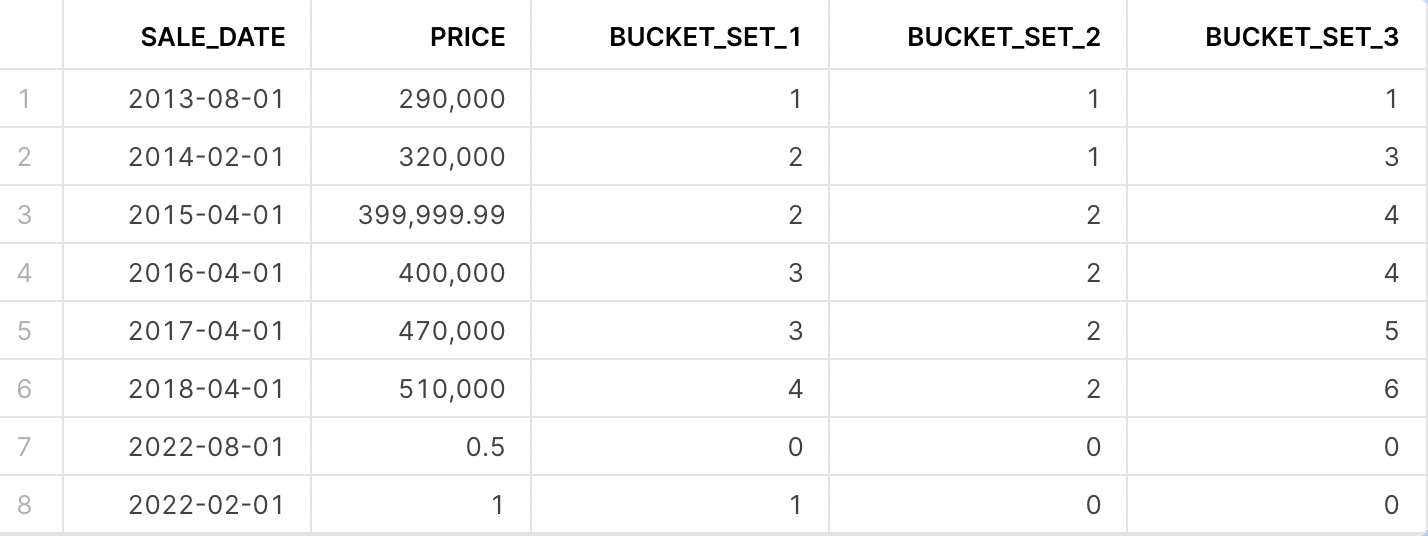Select the 400,000 price cell
1428x536 pixels.
(452, 273)
